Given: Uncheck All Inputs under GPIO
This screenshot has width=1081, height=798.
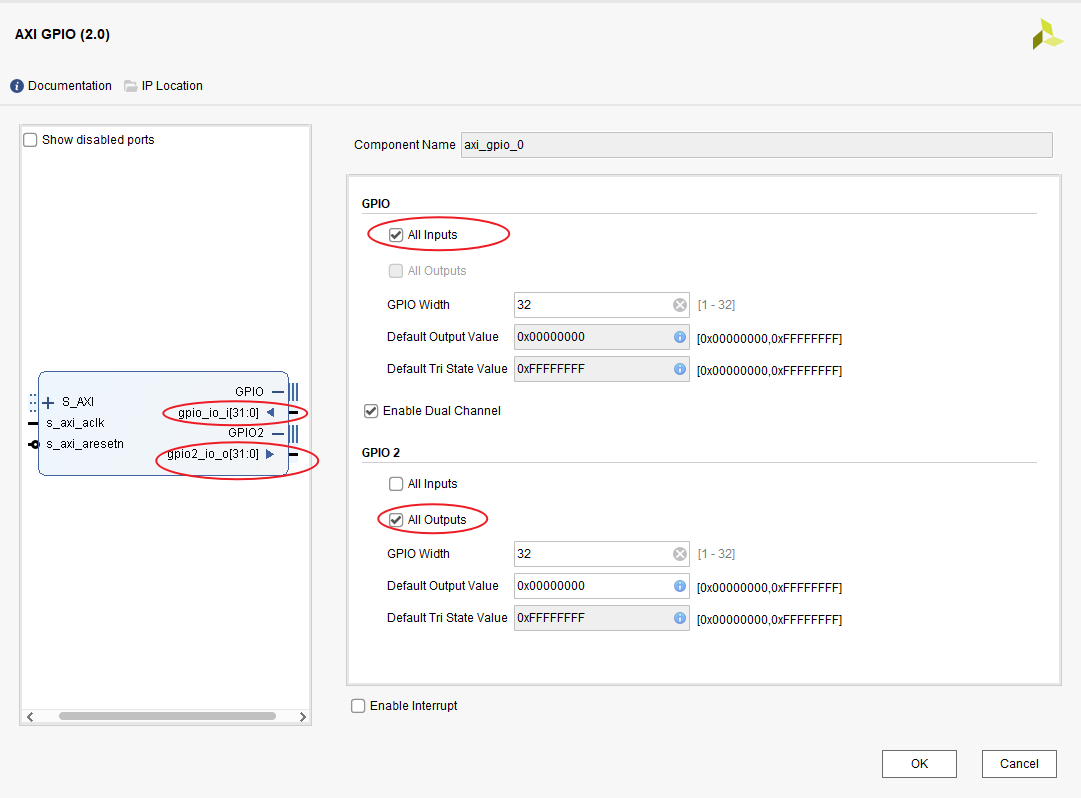Looking at the screenshot, I should [x=396, y=235].
